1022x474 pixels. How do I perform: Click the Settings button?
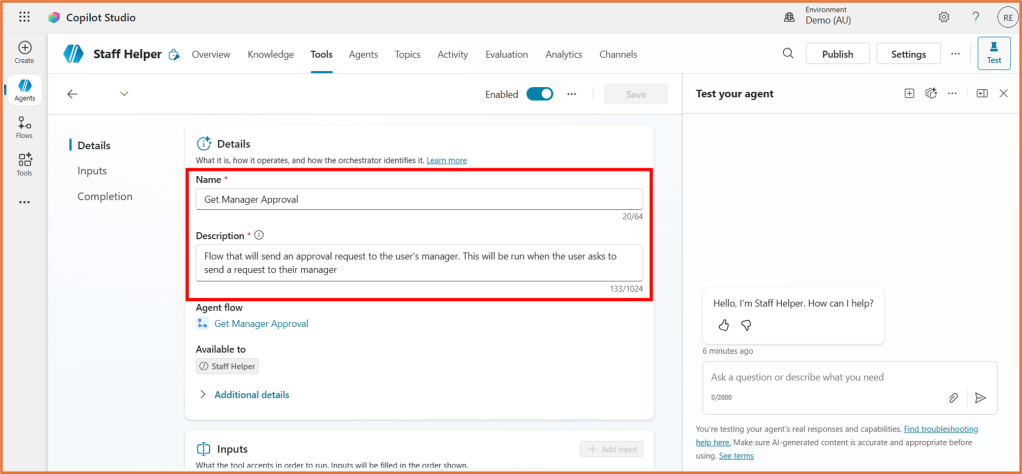click(909, 54)
